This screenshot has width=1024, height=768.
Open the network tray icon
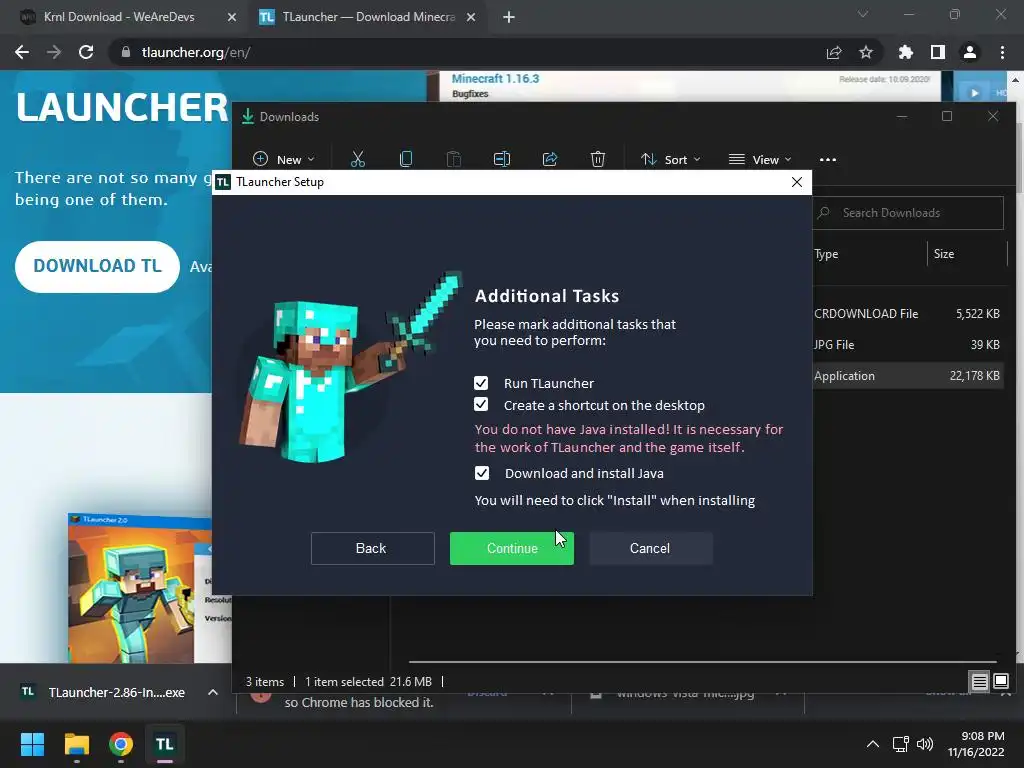pos(901,744)
